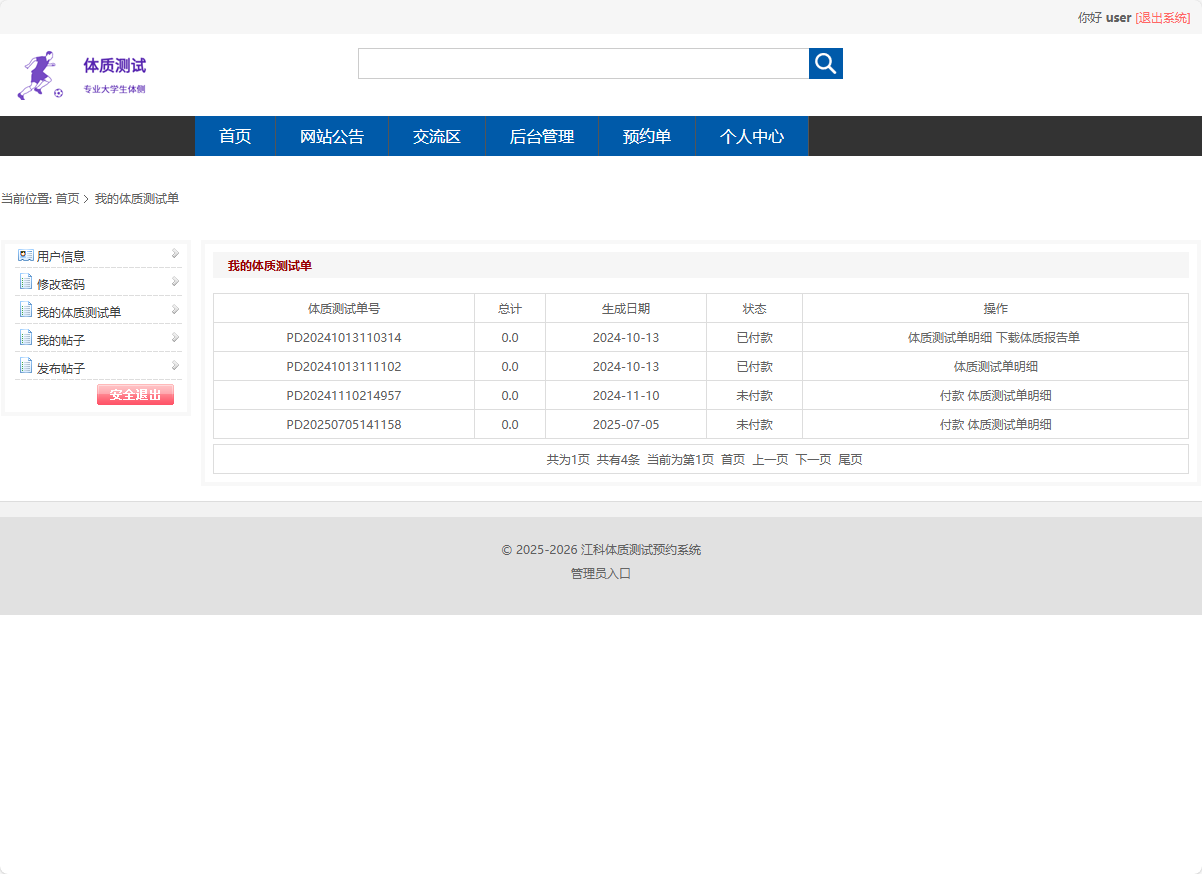
Task: Click the 我的体质测试单 list icon
Action: (x=26, y=310)
